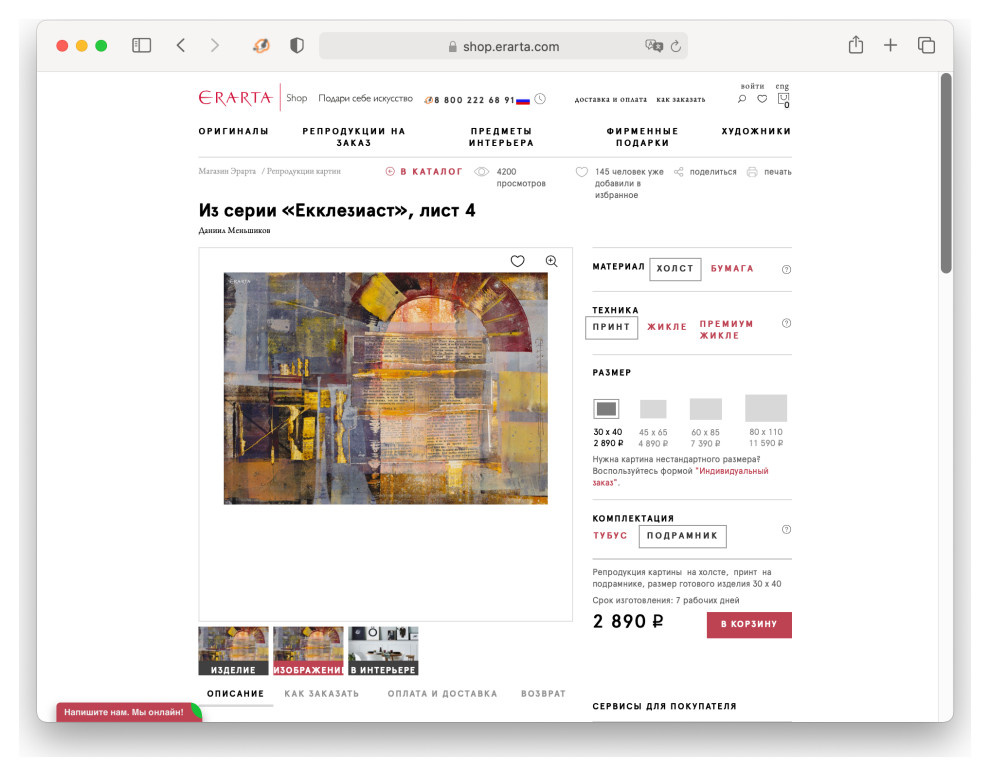
Task: Choose Тубус packaging option
Action: coord(610,536)
